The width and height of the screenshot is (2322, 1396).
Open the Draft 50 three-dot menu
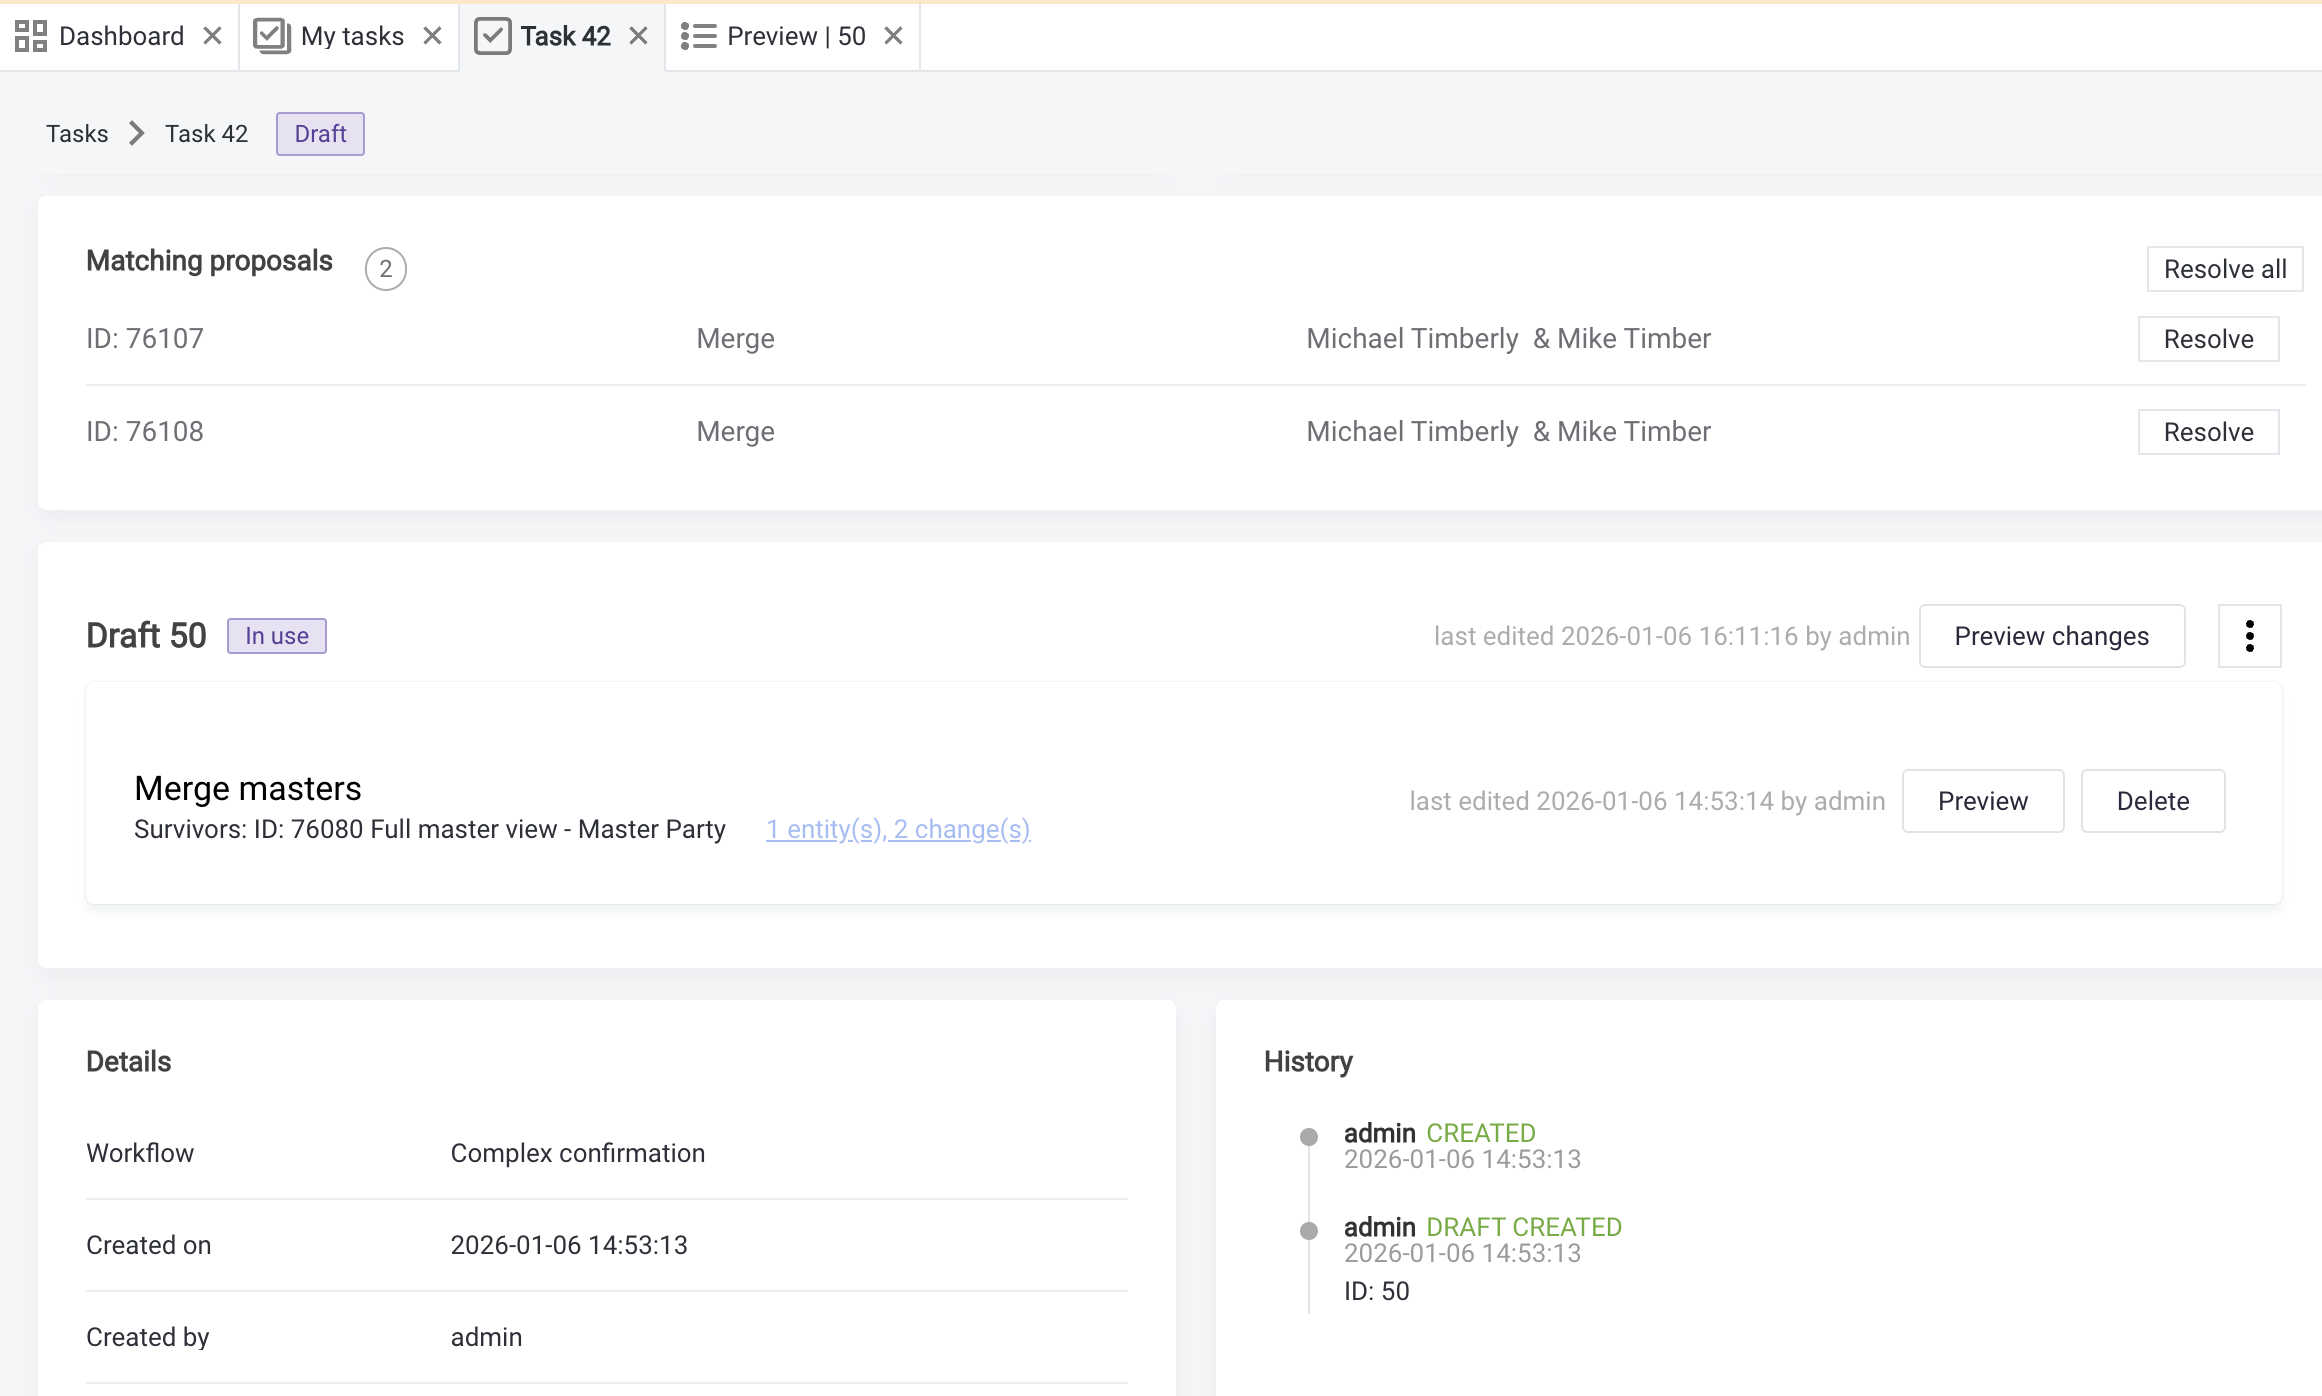pyautogui.click(x=2249, y=636)
